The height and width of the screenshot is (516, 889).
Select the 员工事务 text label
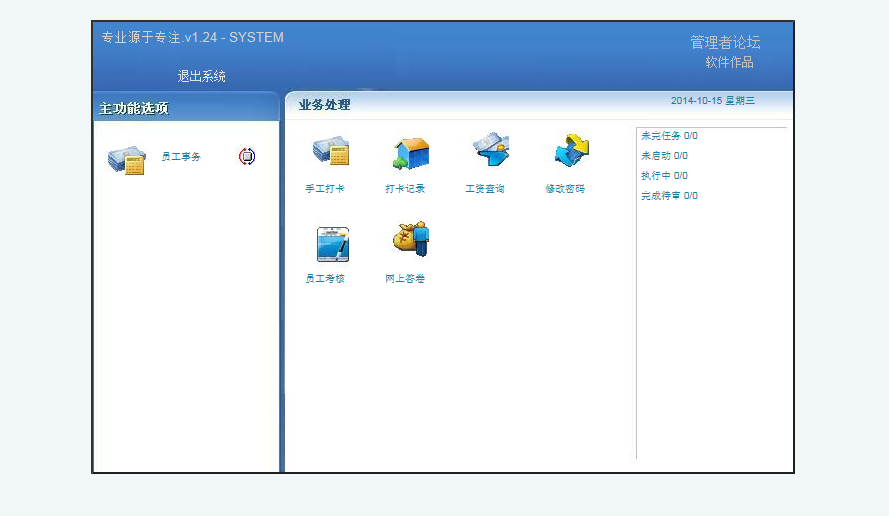(181, 157)
